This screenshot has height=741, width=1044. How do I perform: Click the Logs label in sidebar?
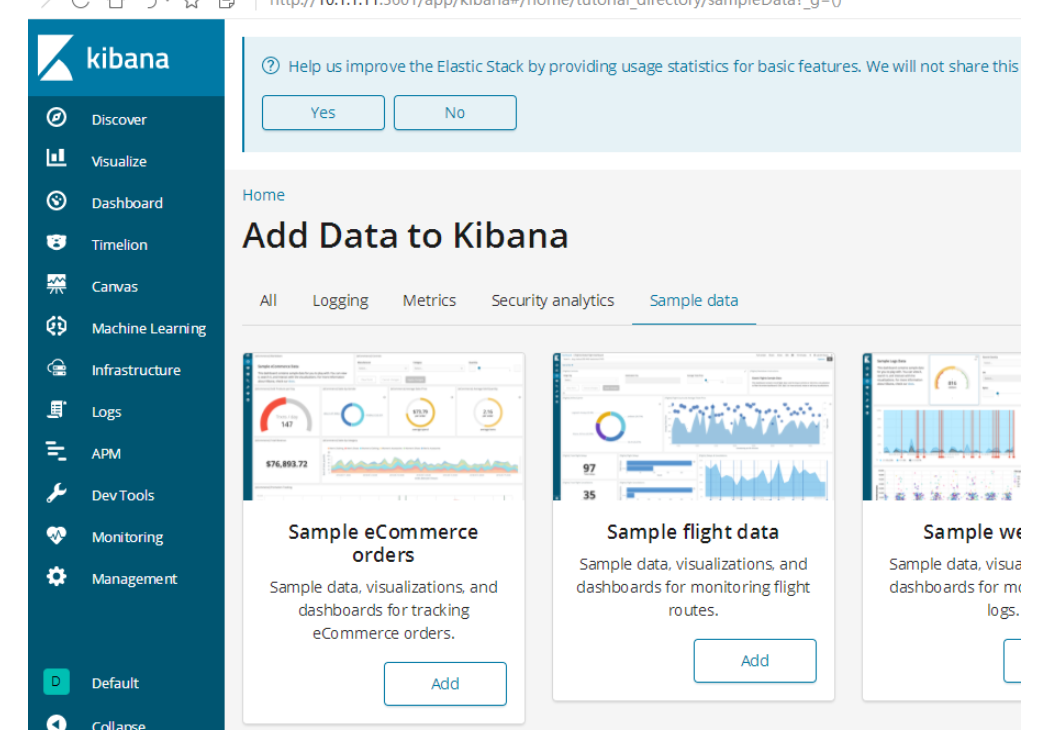click(x=107, y=412)
